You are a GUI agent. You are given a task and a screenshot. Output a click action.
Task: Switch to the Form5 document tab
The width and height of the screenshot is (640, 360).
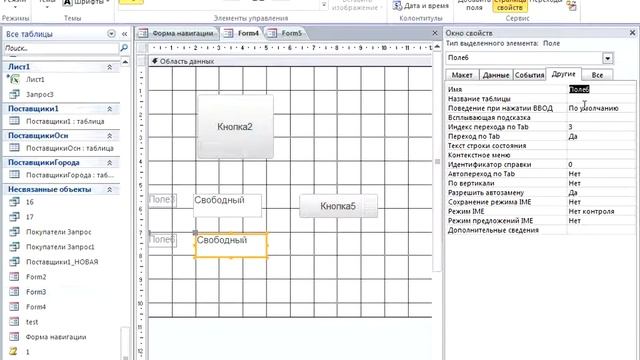pyautogui.click(x=286, y=33)
